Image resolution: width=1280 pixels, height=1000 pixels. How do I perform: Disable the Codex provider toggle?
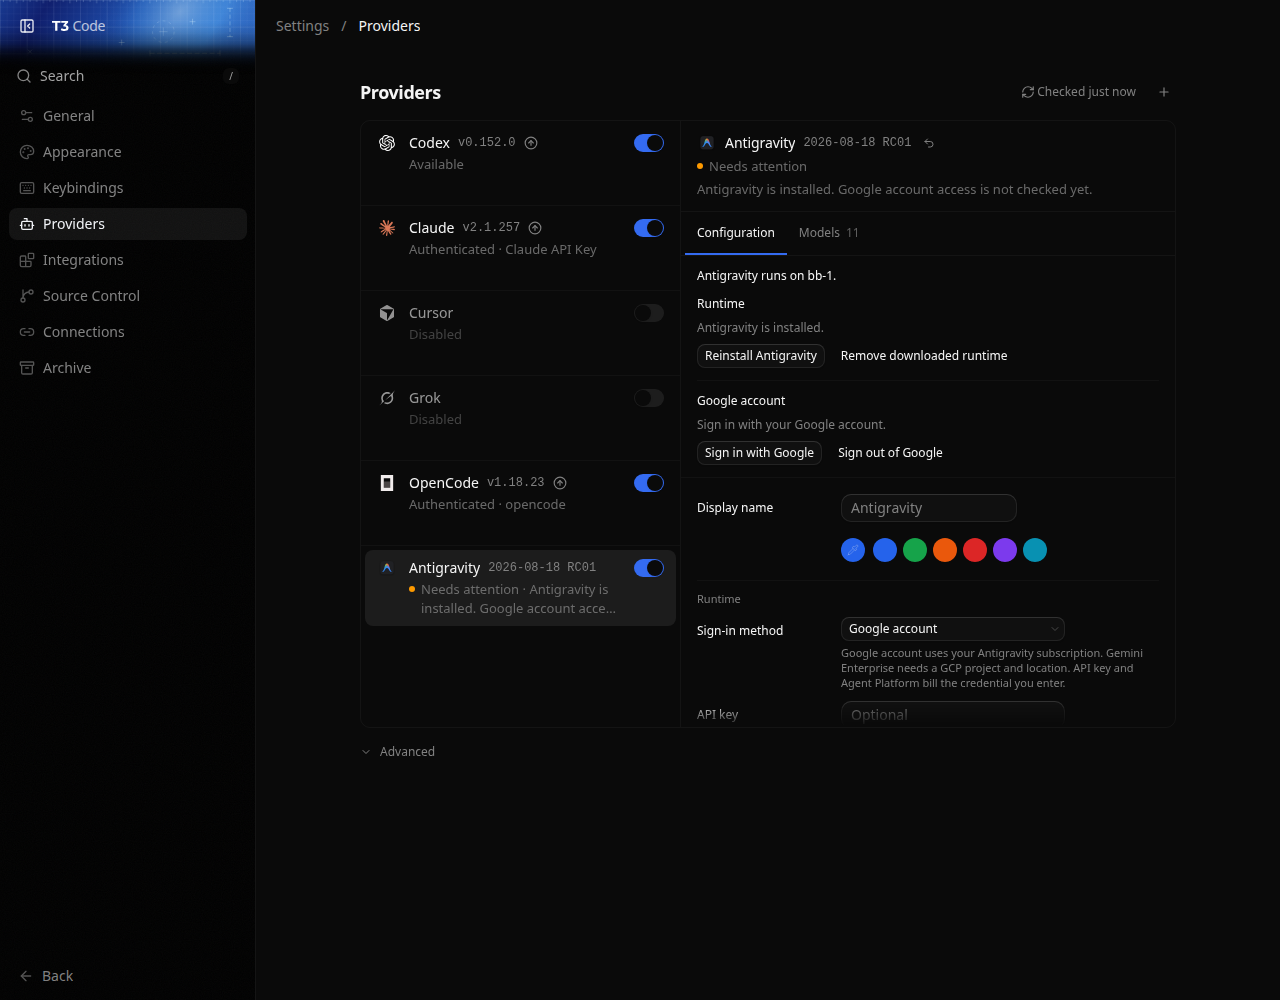[649, 143]
